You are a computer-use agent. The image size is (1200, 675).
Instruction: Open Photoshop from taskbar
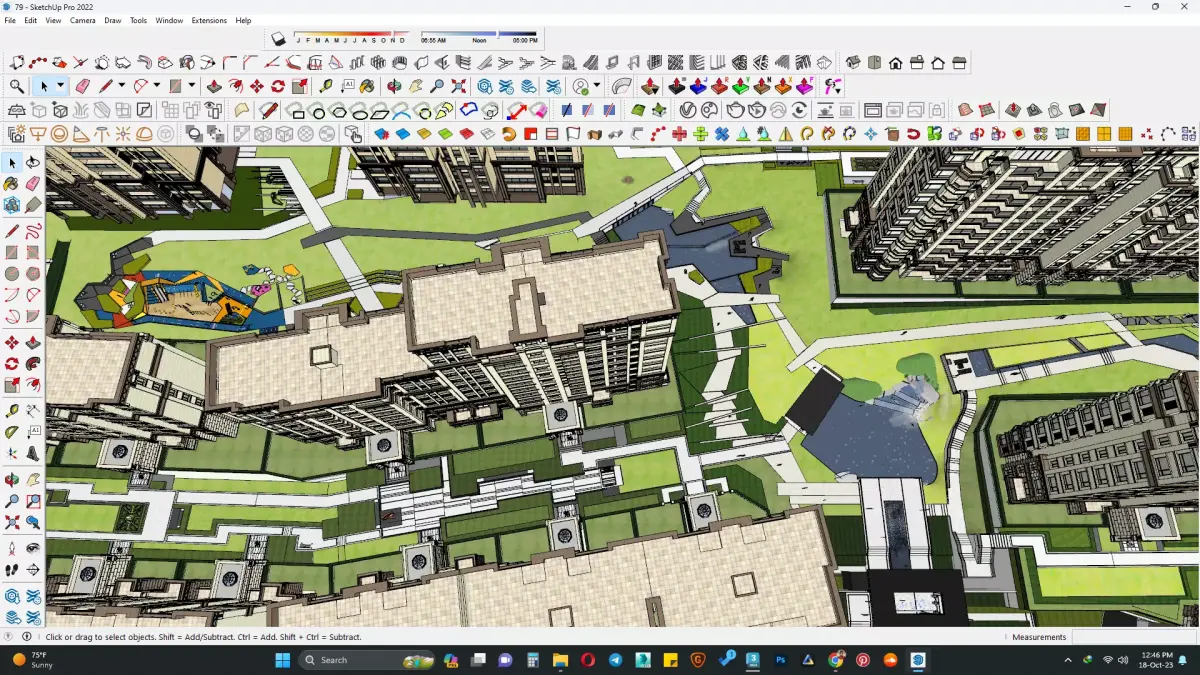[x=781, y=660]
